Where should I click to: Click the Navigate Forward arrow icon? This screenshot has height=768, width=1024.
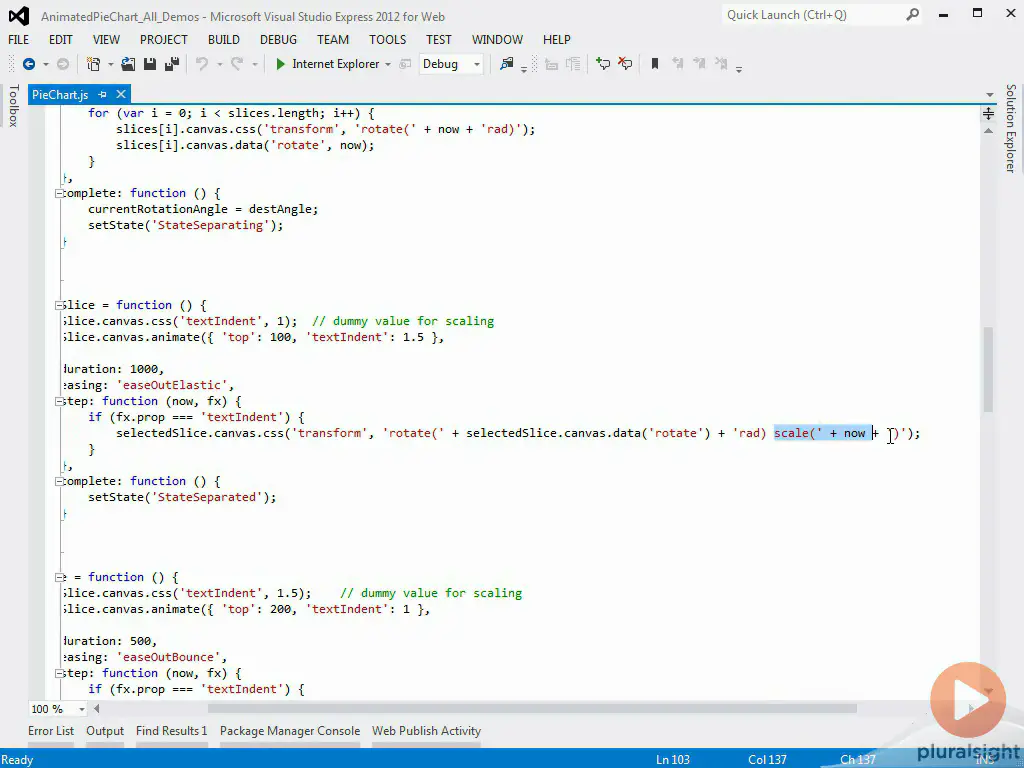[x=63, y=64]
